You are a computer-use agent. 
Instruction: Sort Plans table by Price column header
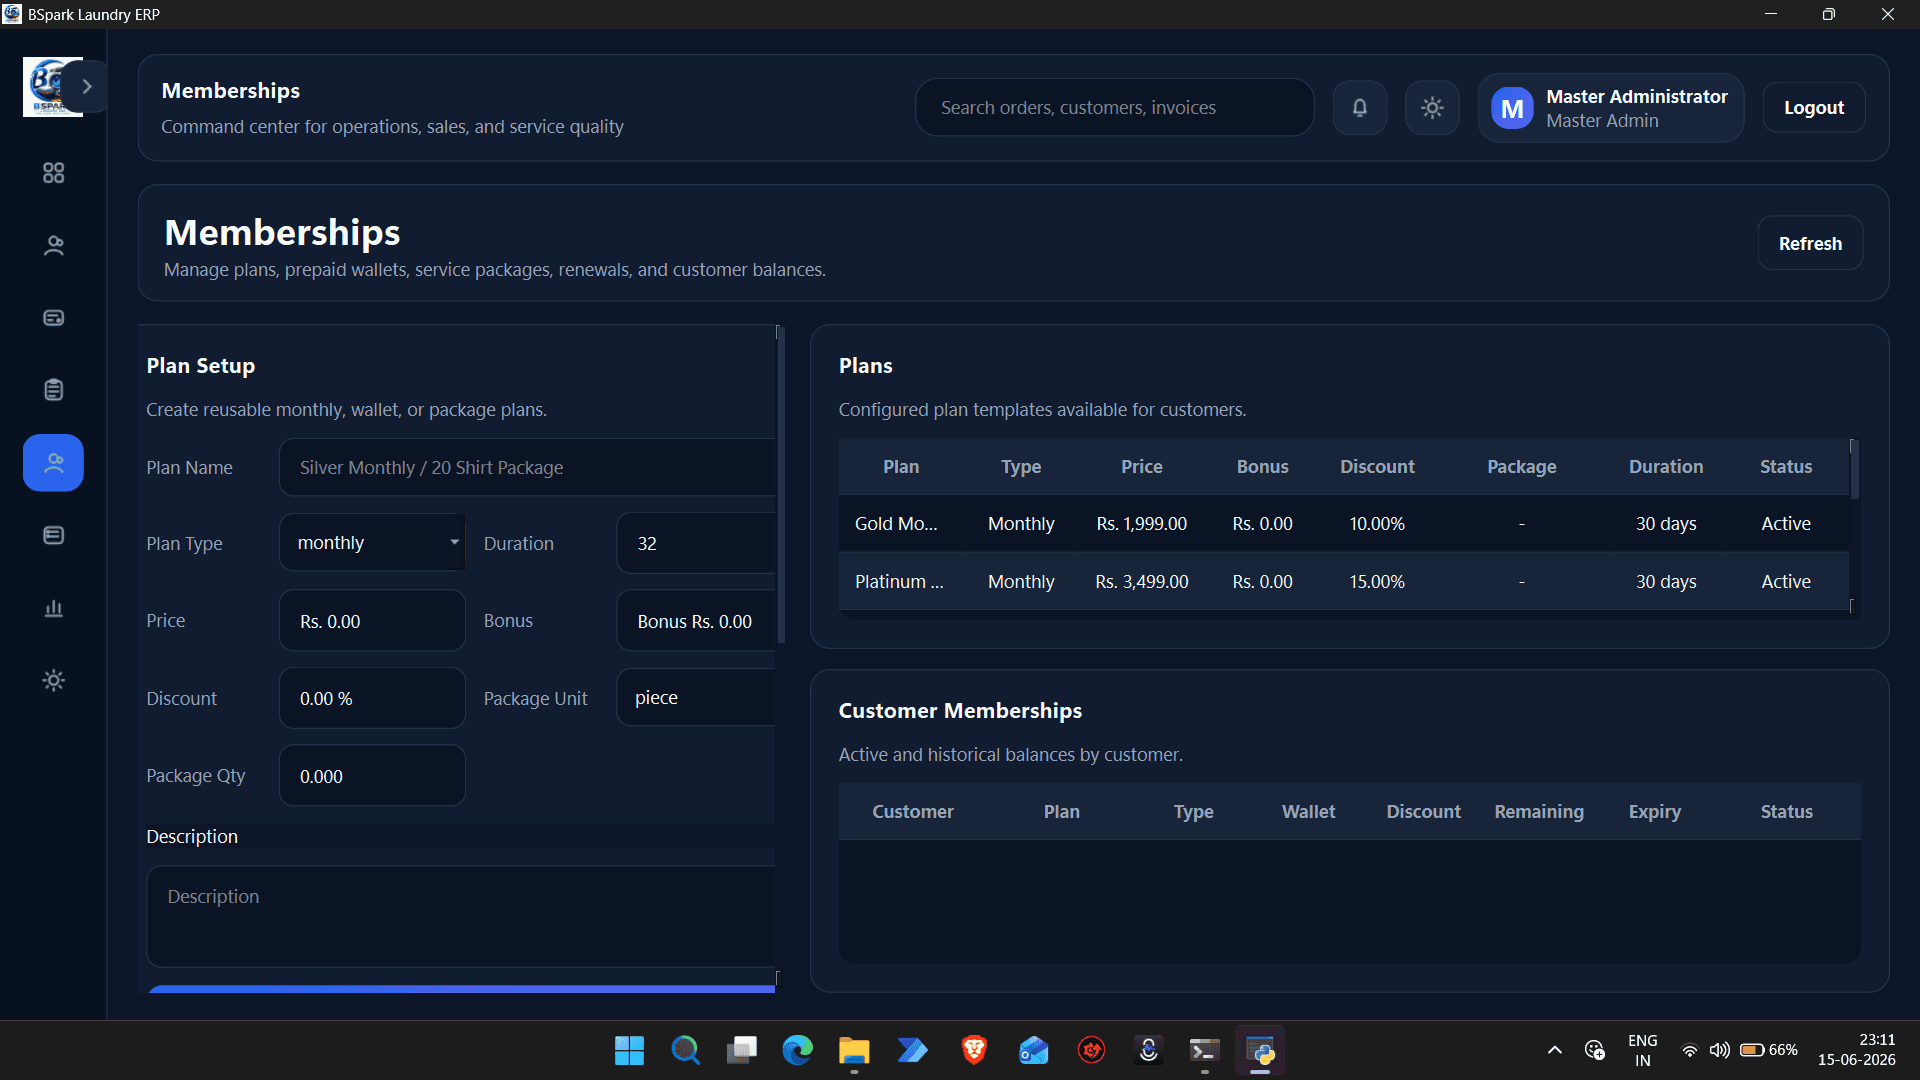click(x=1141, y=466)
